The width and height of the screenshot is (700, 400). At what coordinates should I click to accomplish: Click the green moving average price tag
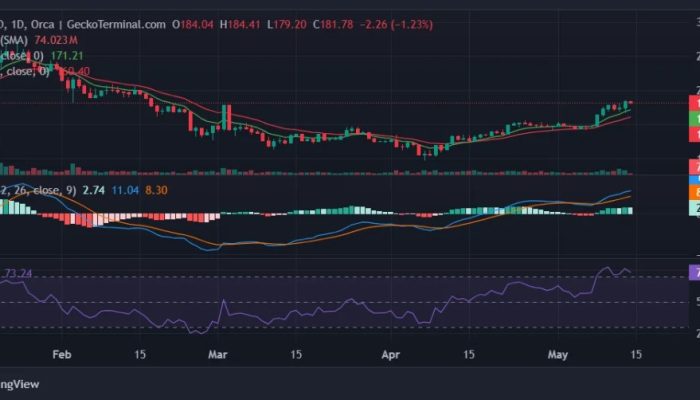click(693, 118)
